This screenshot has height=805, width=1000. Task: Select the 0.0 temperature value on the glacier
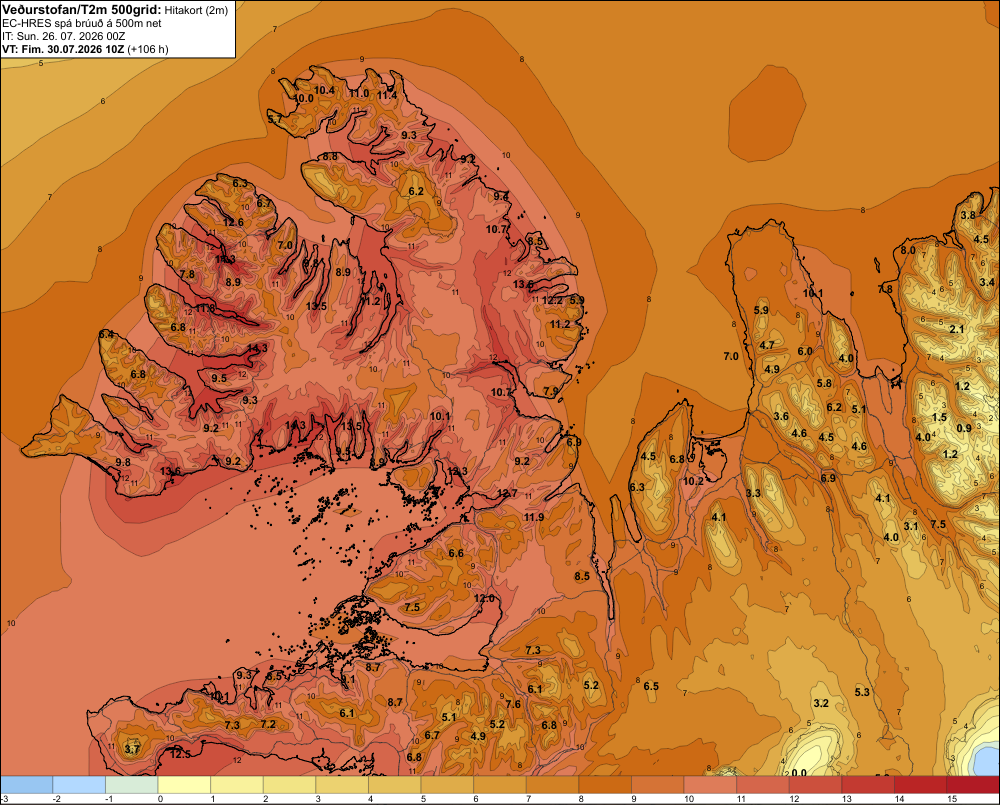(798, 773)
